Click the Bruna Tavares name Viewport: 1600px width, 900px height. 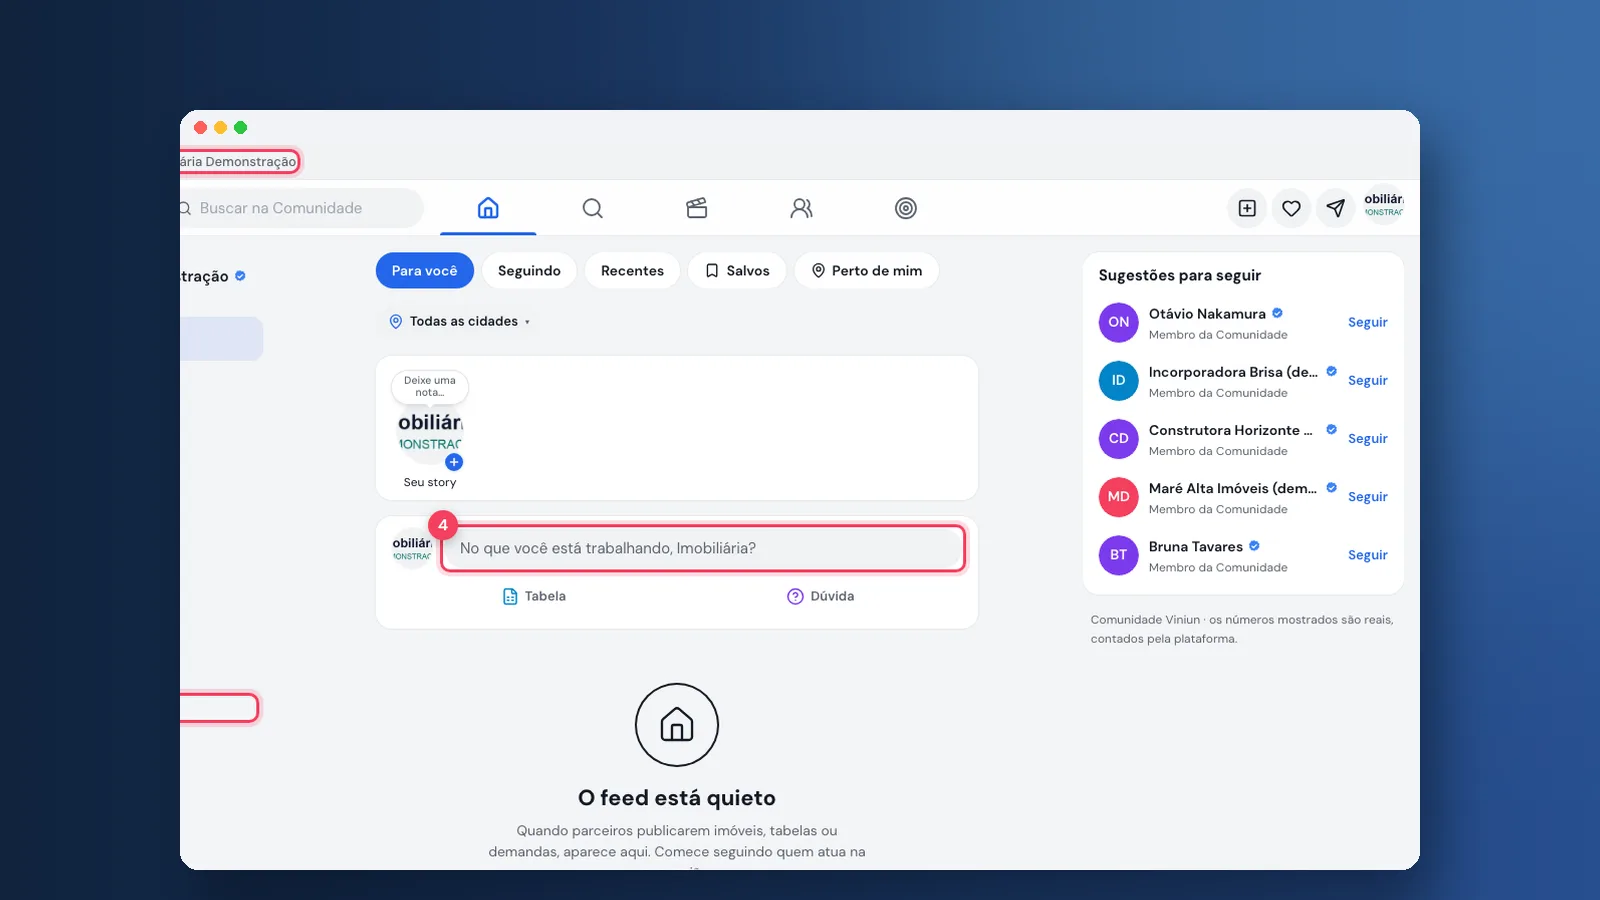1196,547
